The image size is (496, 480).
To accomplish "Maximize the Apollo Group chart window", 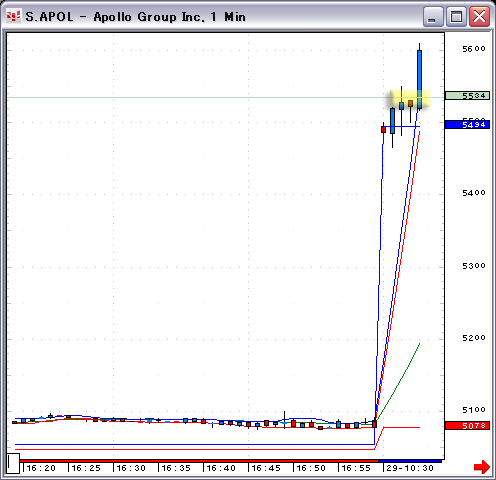I will click(x=456, y=16).
